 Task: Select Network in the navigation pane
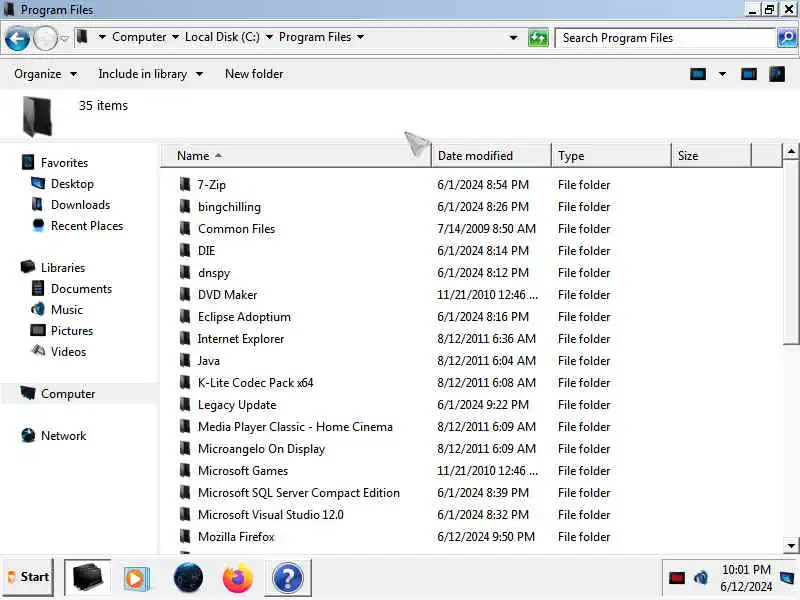click(63, 435)
